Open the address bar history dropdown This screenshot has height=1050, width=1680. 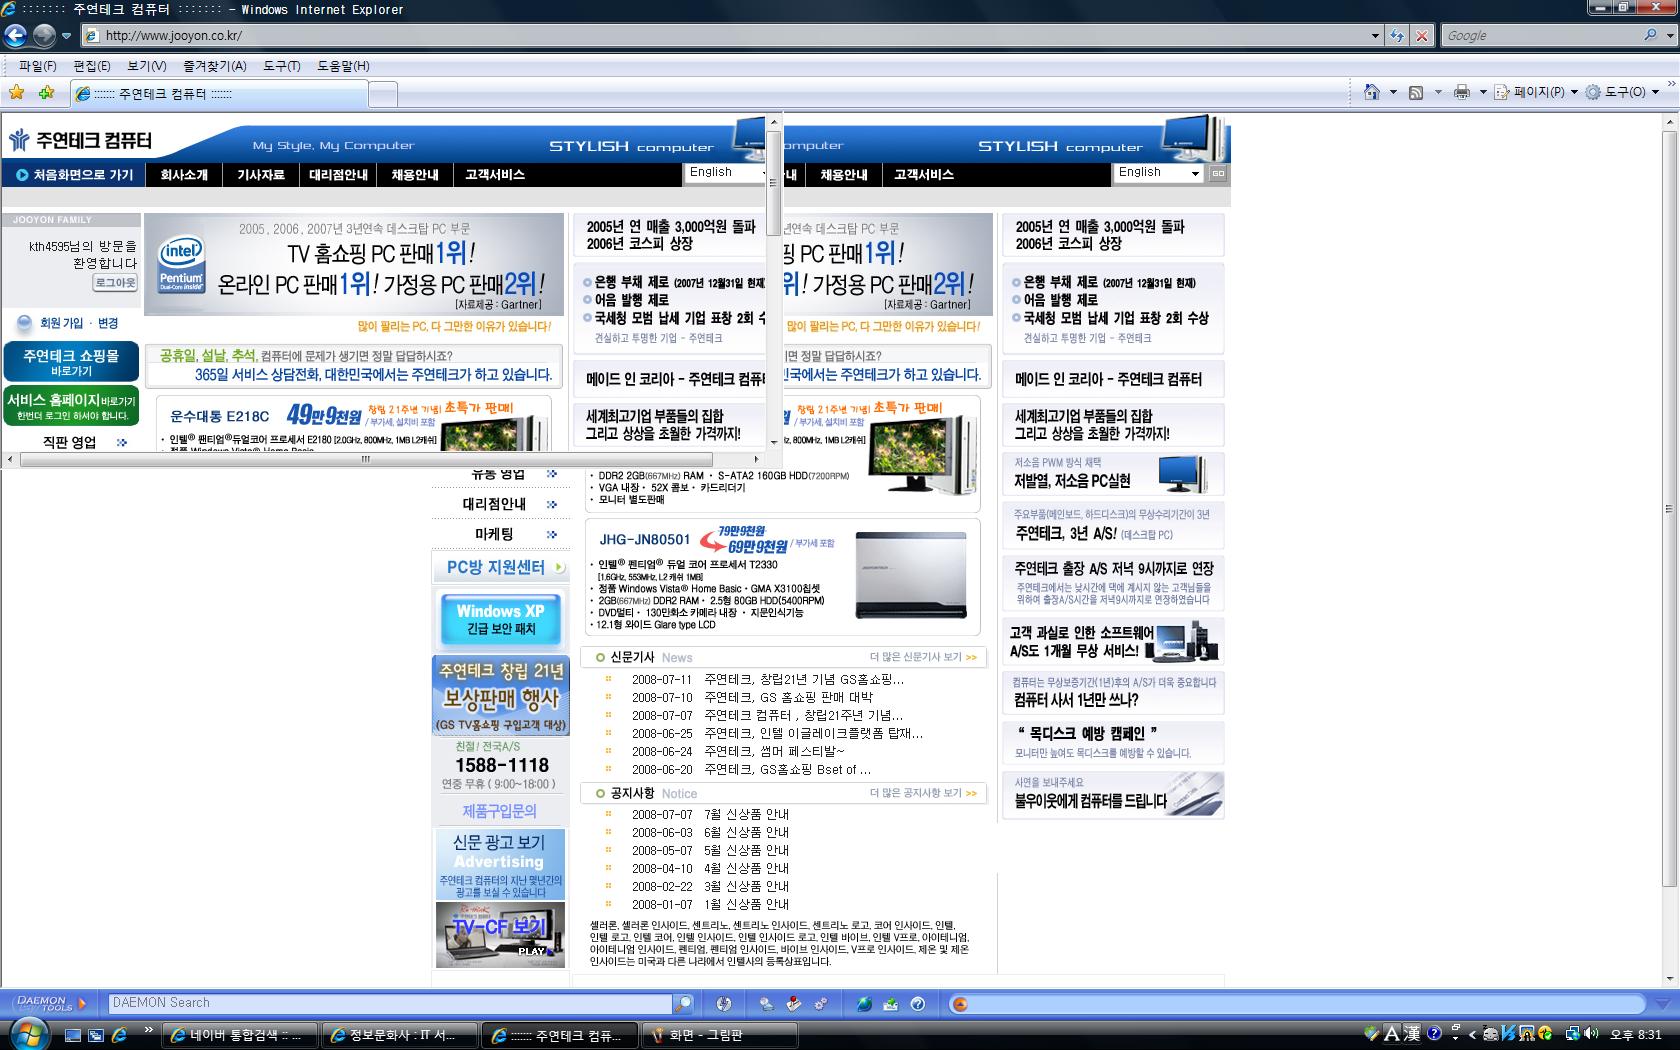(x=1375, y=35)
